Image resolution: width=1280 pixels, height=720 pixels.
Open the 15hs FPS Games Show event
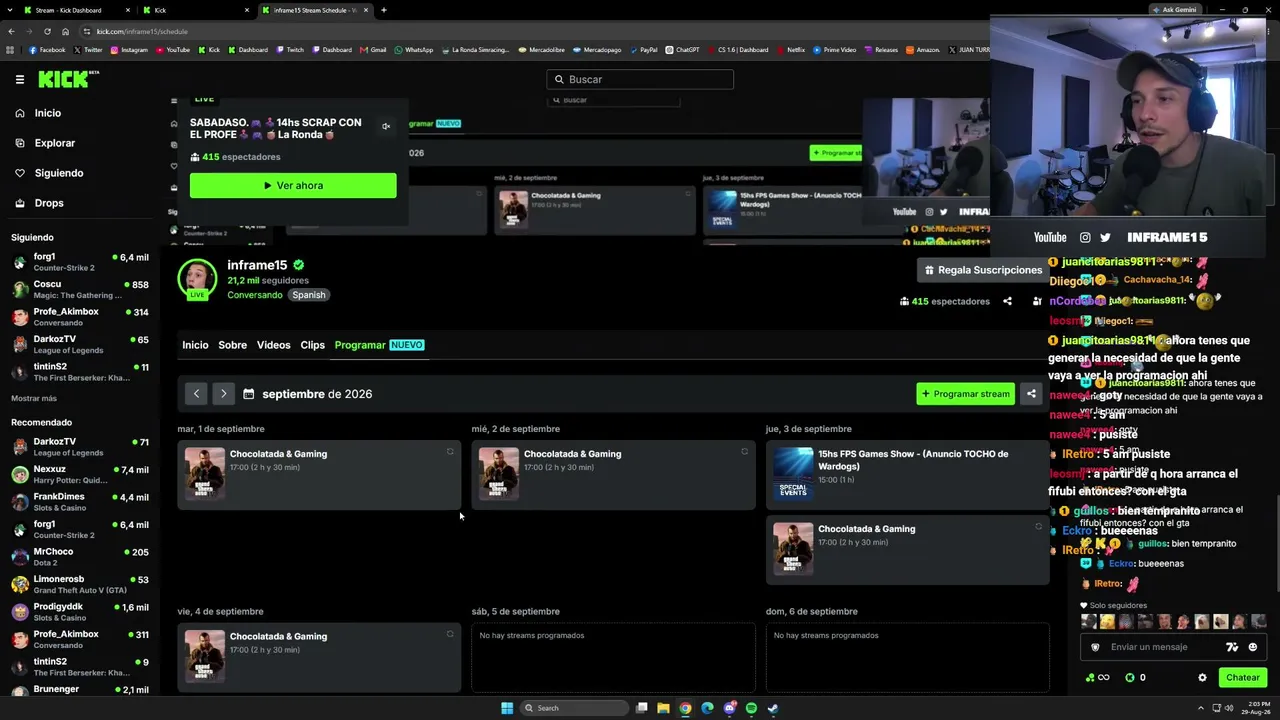pos(907,474)
